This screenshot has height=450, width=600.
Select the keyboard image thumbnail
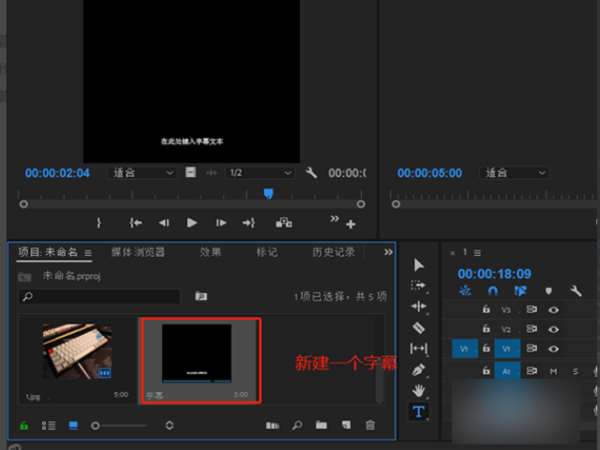point(77,352)
